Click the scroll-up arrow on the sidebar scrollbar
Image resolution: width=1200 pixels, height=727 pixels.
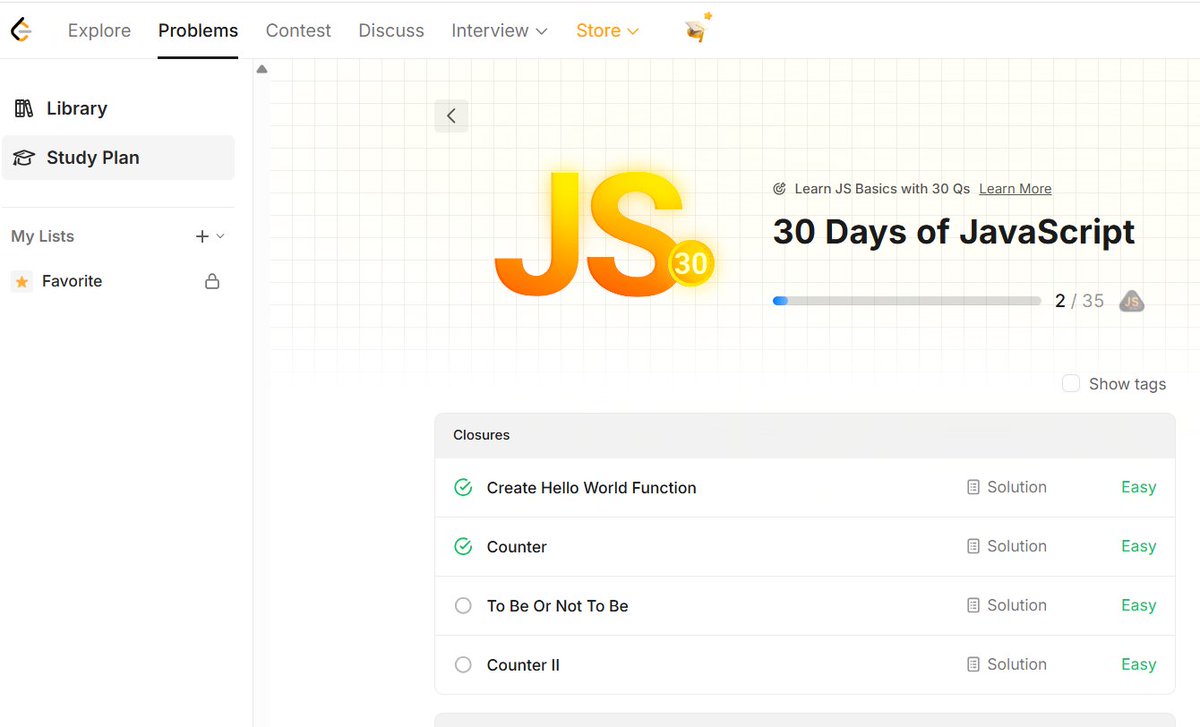[262, 69]
